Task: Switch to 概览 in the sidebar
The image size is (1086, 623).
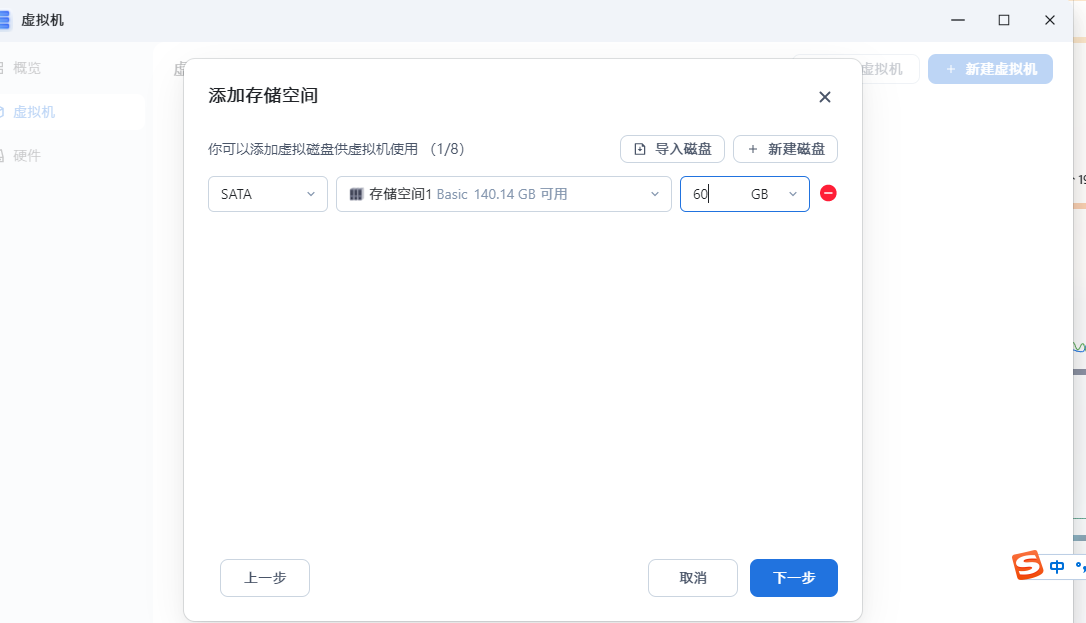Action: pyautogui.click(x=27, y=68)
